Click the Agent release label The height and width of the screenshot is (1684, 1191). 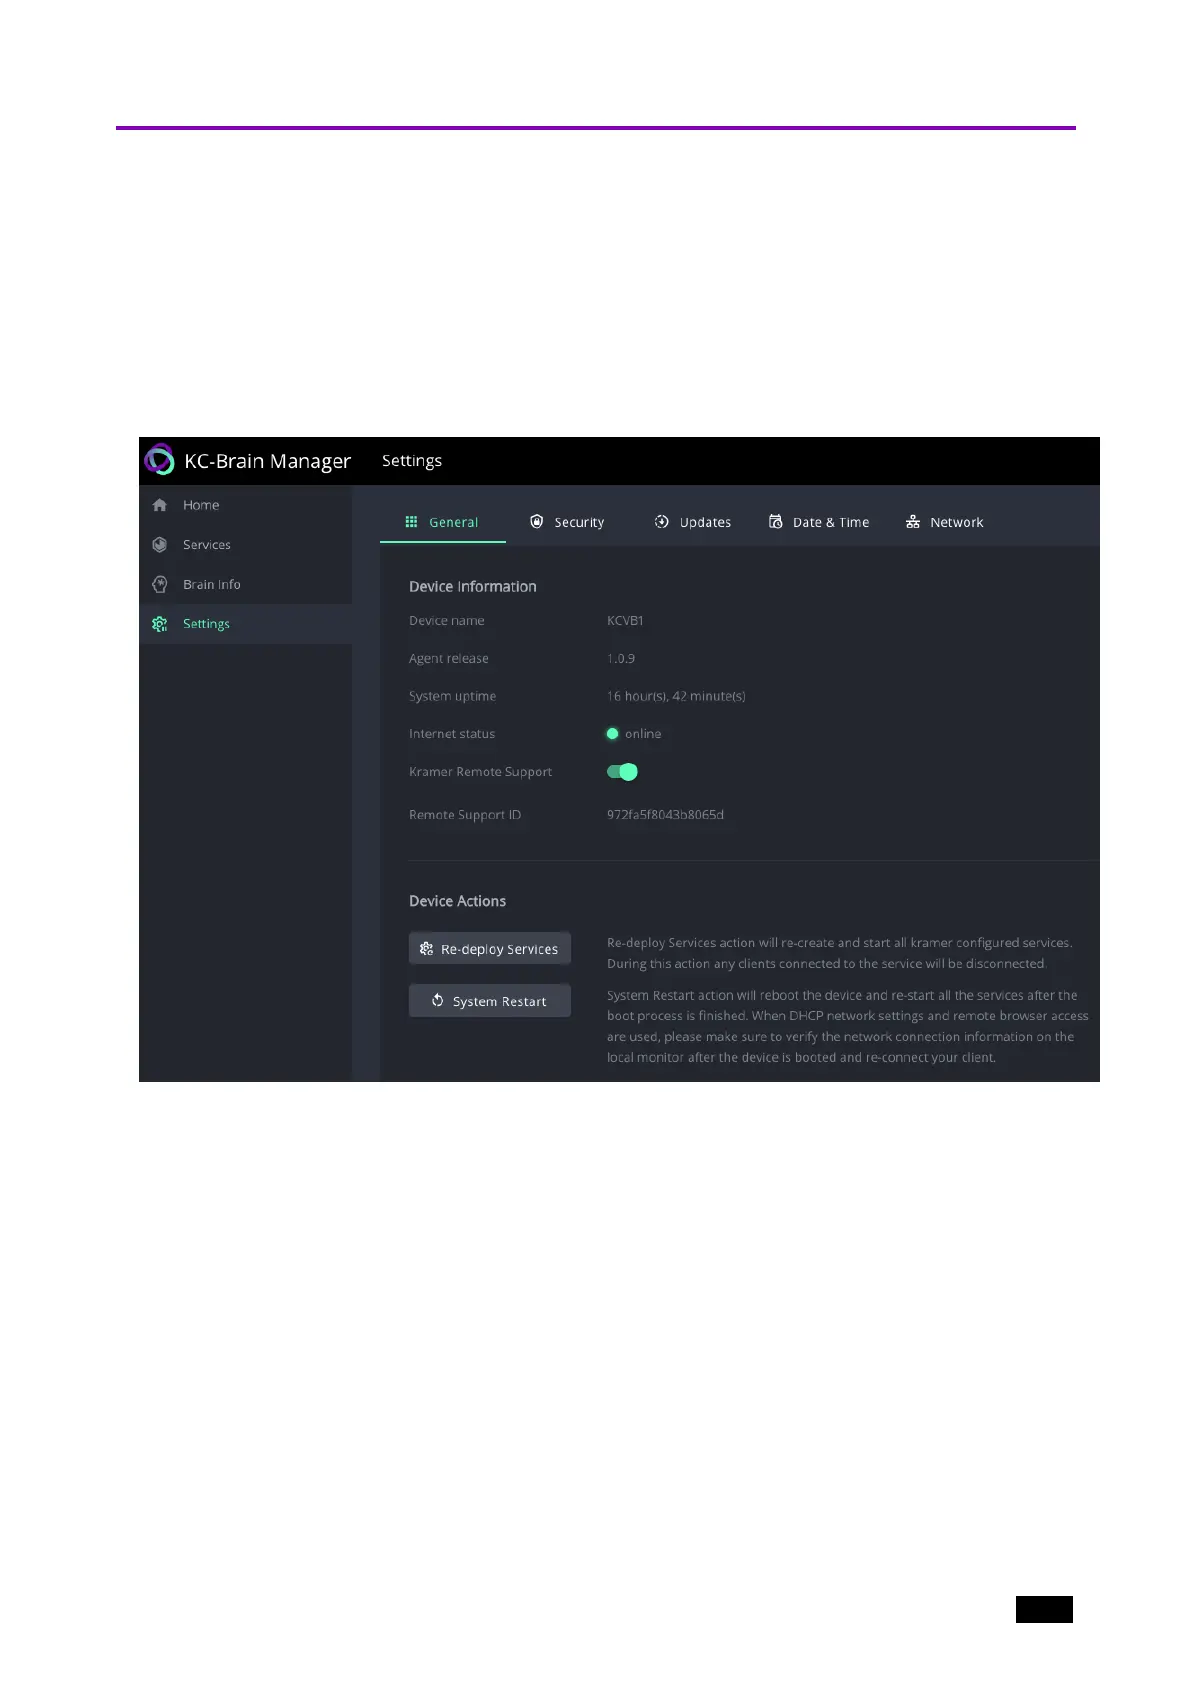click(449, 659)
